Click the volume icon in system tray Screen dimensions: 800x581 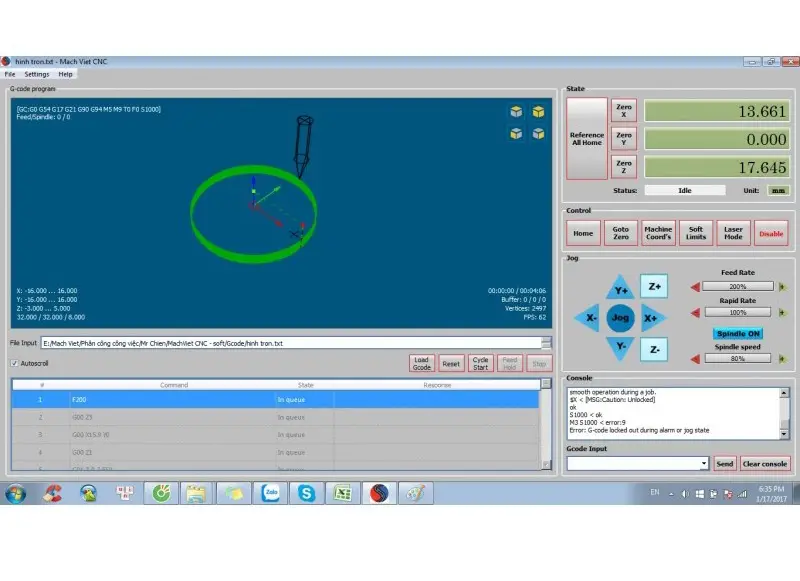(685, 494)
